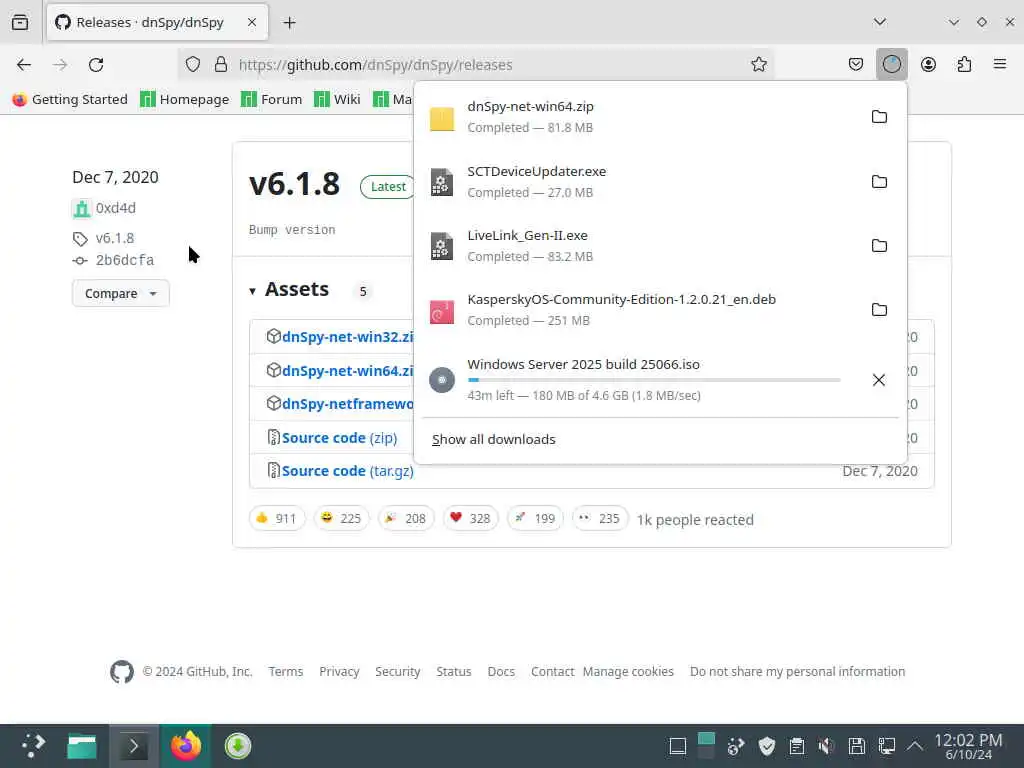Open the extensions puzzle icon

[964, 64]
